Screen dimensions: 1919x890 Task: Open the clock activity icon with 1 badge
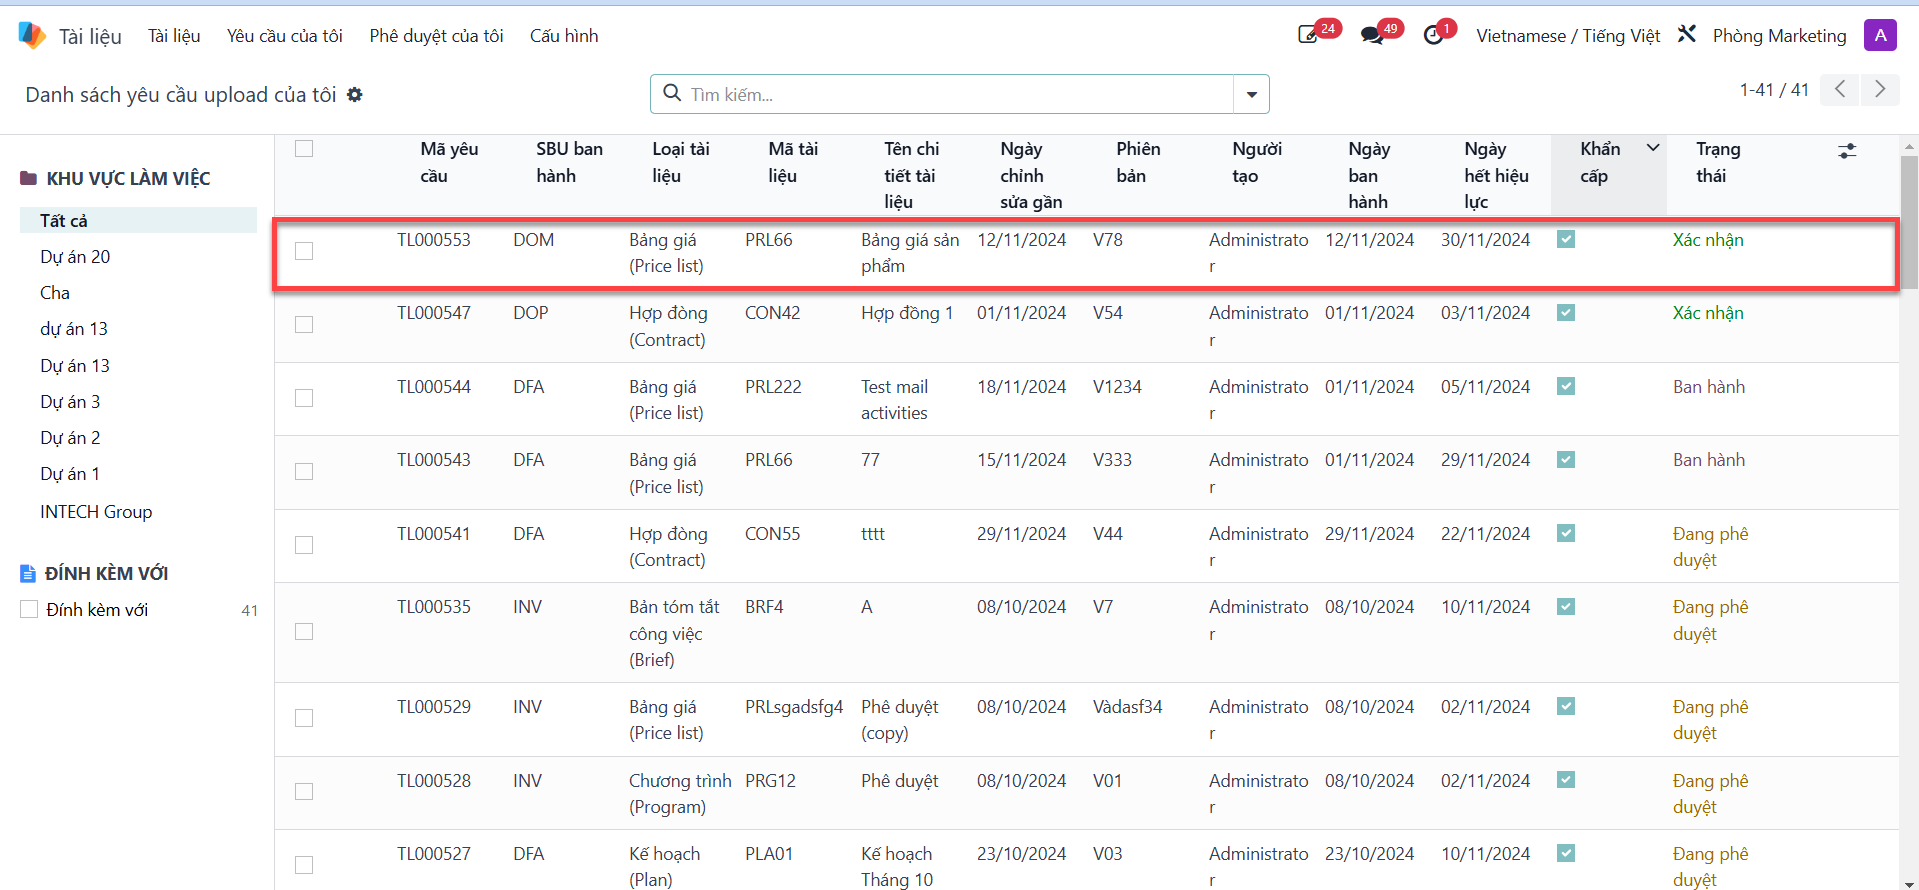1434,35
